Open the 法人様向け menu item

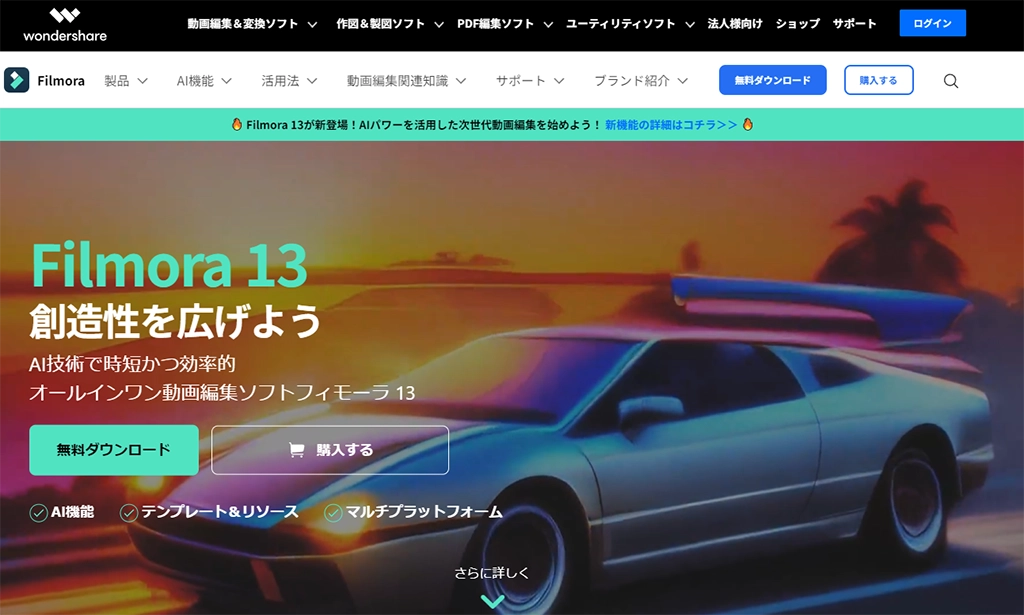tap(735, 24)
